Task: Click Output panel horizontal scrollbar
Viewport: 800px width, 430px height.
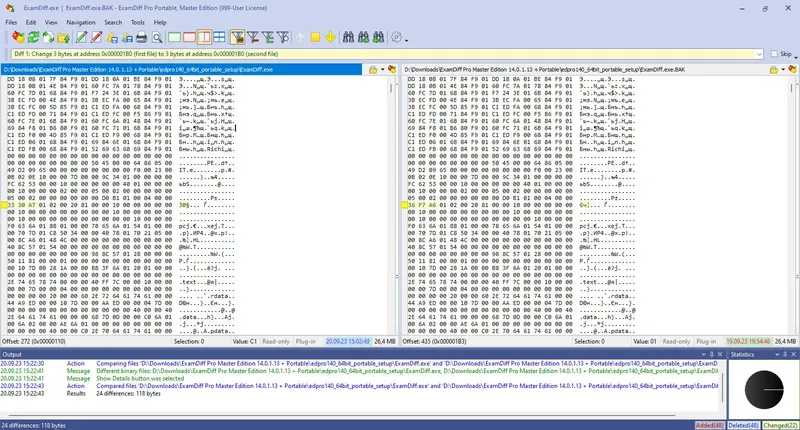Action: coord(342,415)
